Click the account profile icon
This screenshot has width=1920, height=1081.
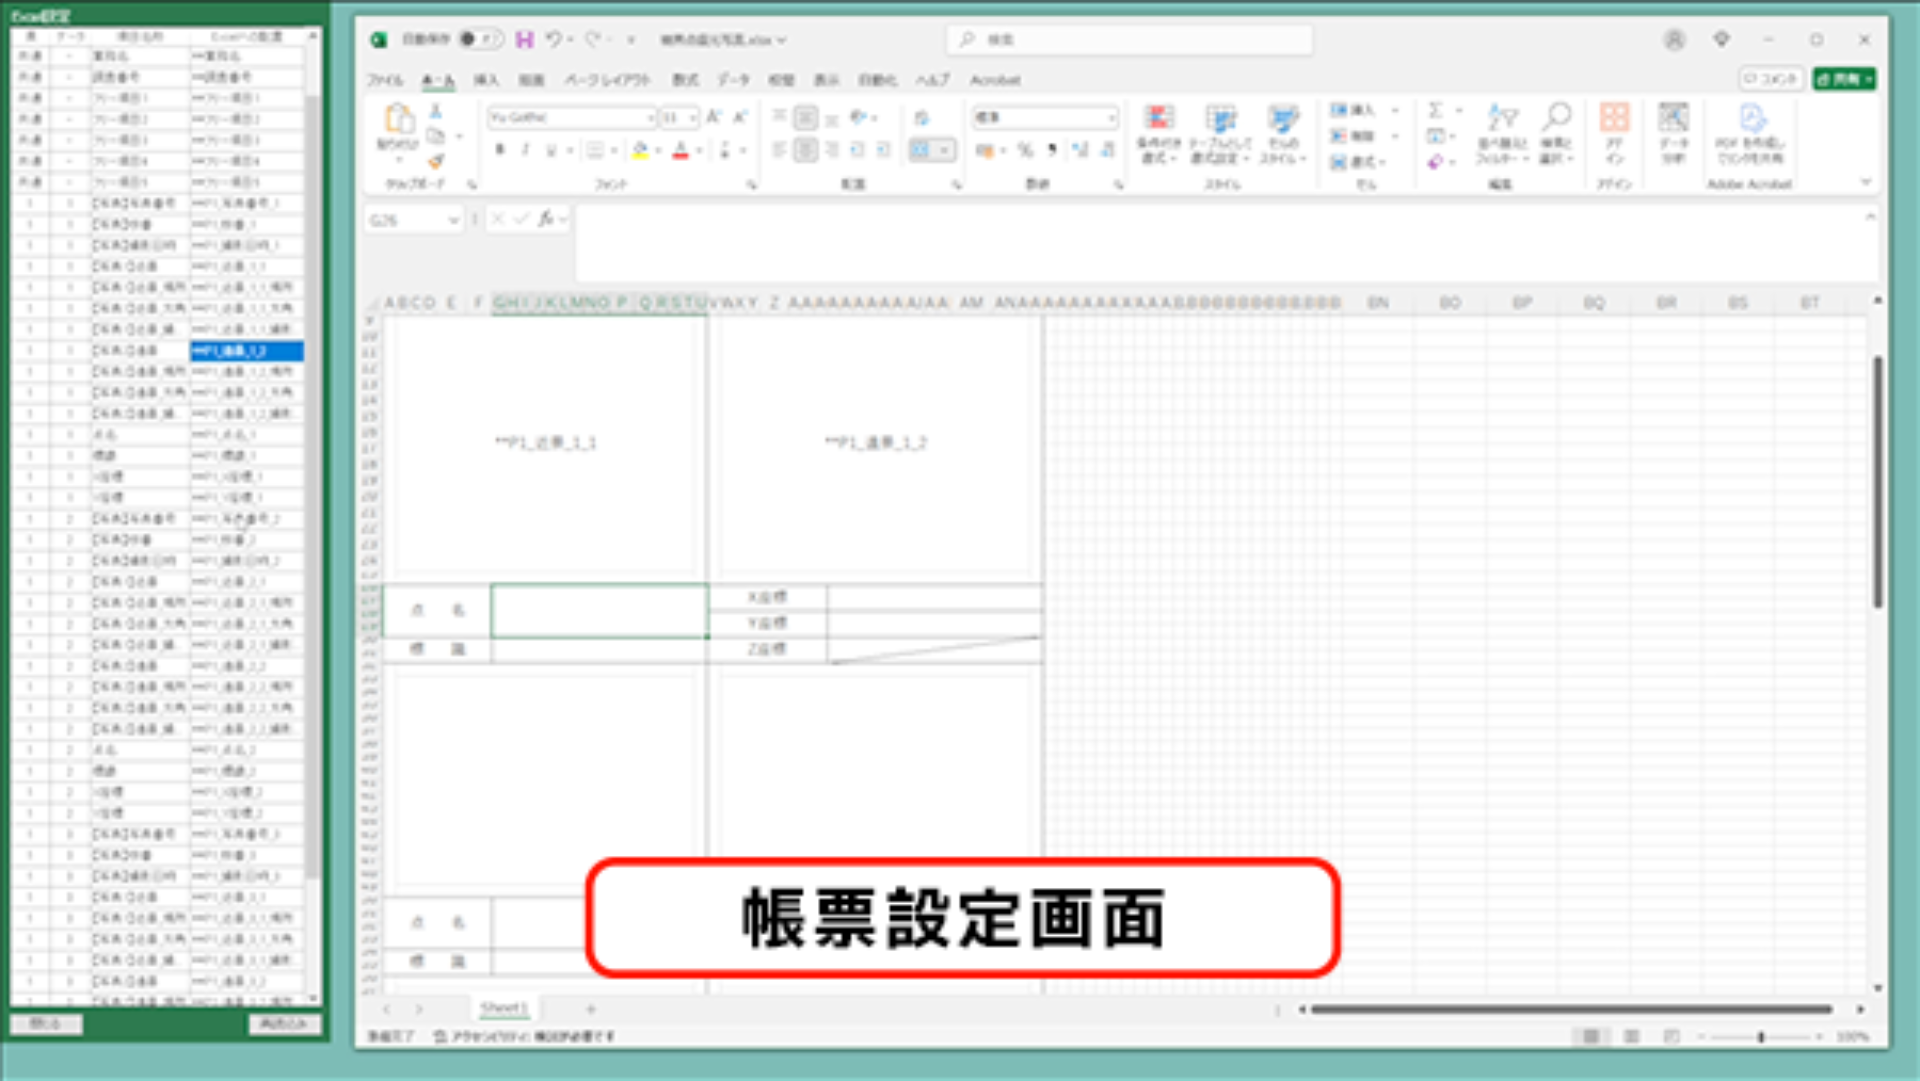pyautogui.click(x=1674, y=39)
